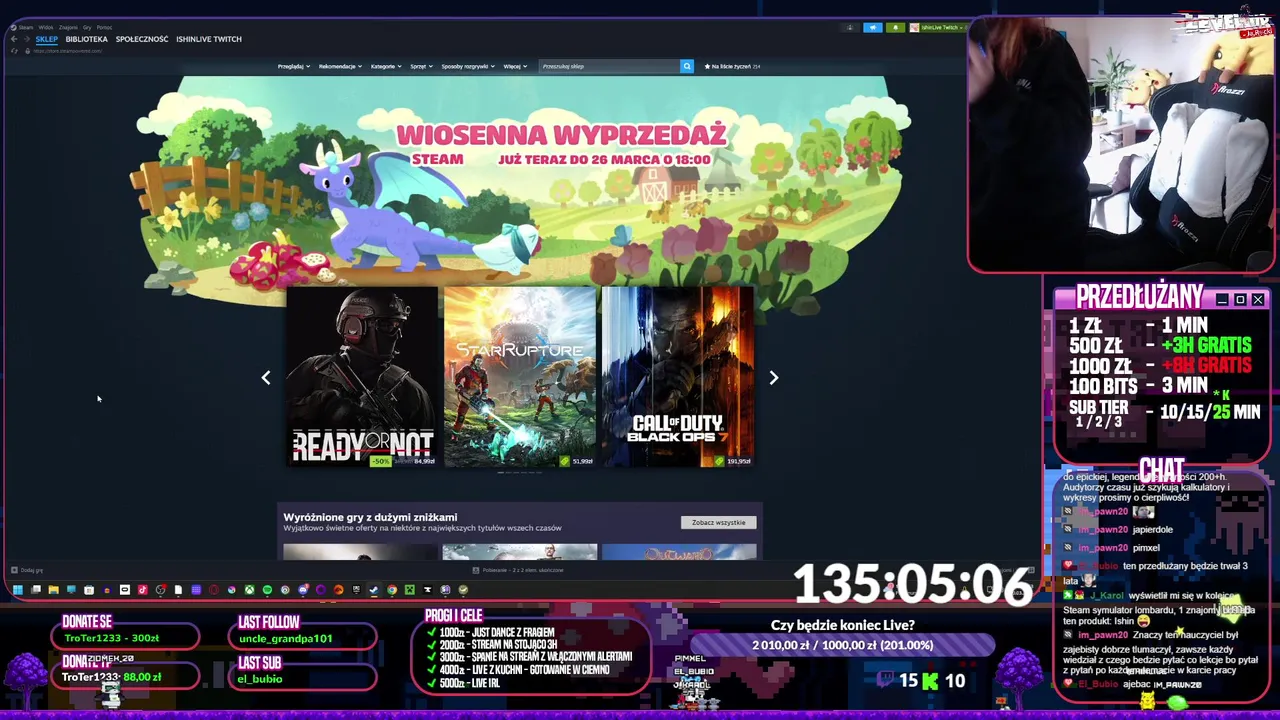1280x720 pixels.
Task: Show next carousel games with right arrow
Action: [773, 377]
